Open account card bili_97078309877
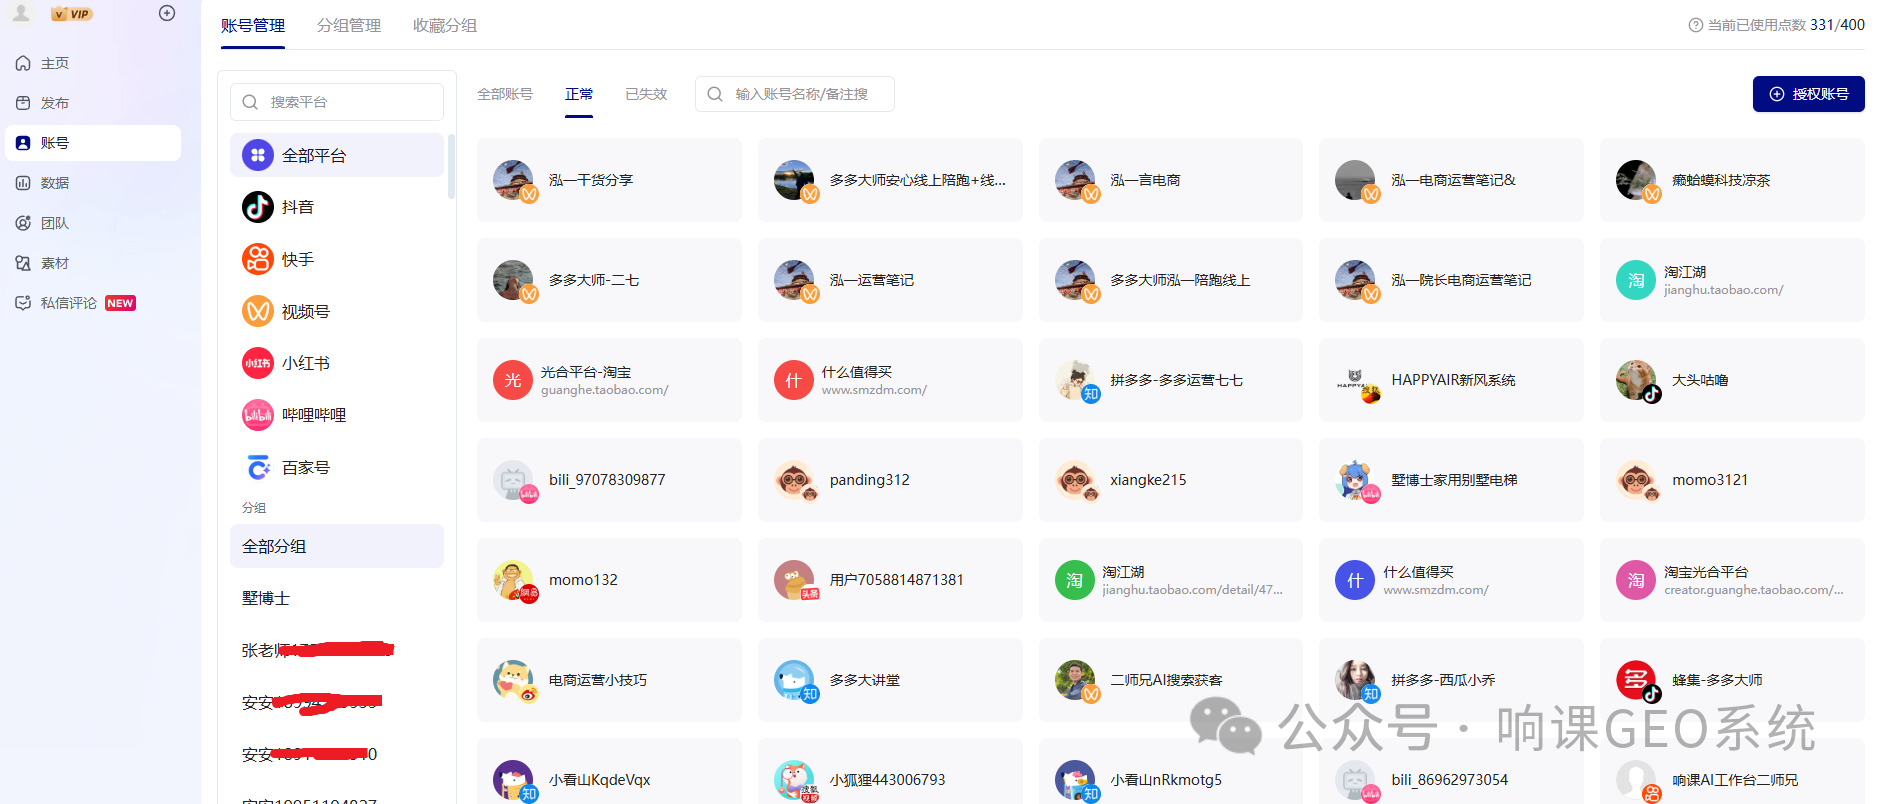The width and height of the screenshot is (1877, 804). pos(609,480)
